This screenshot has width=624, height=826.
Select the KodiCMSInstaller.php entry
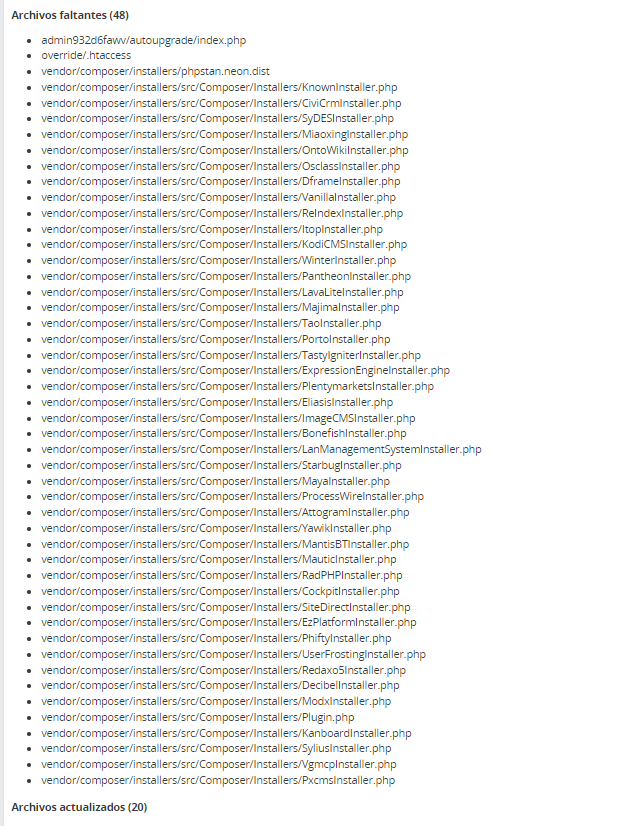[x=224, y=244]
